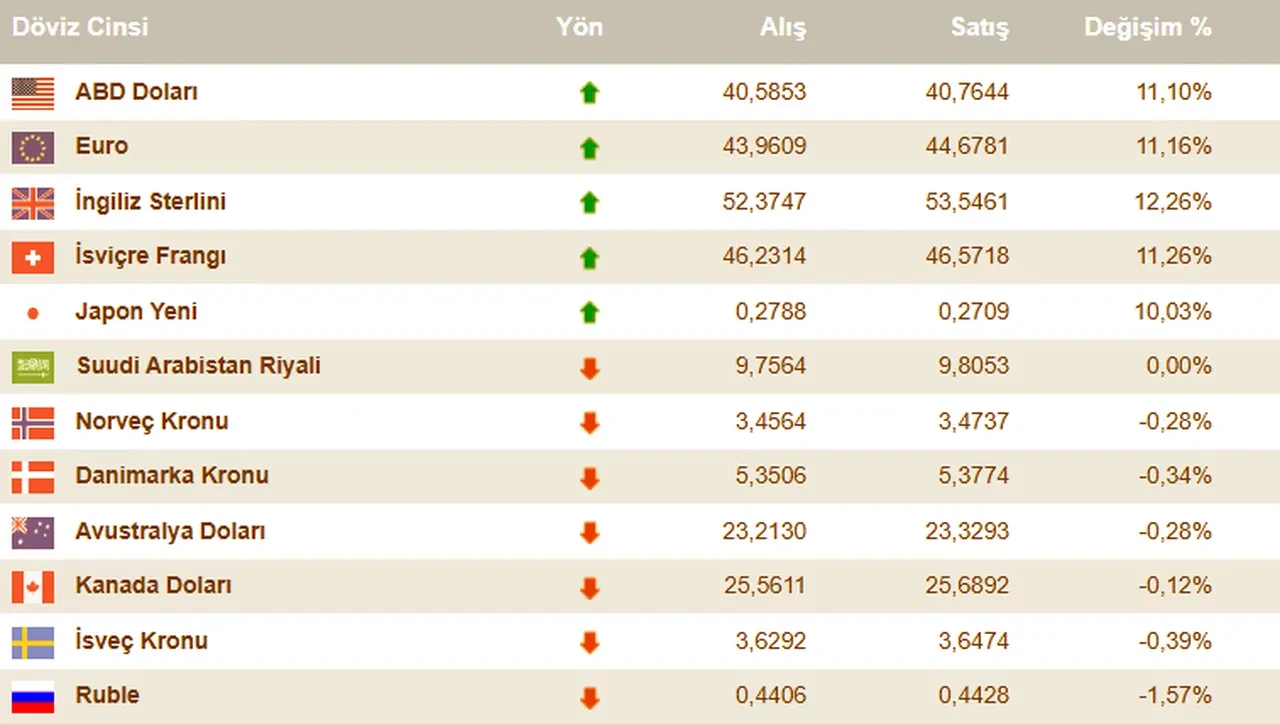The height and width of the screenshot is (725, 1280).
Task: Select the Avustralya Doları row link
Action: pyautogui.click(x=169, y=532)
